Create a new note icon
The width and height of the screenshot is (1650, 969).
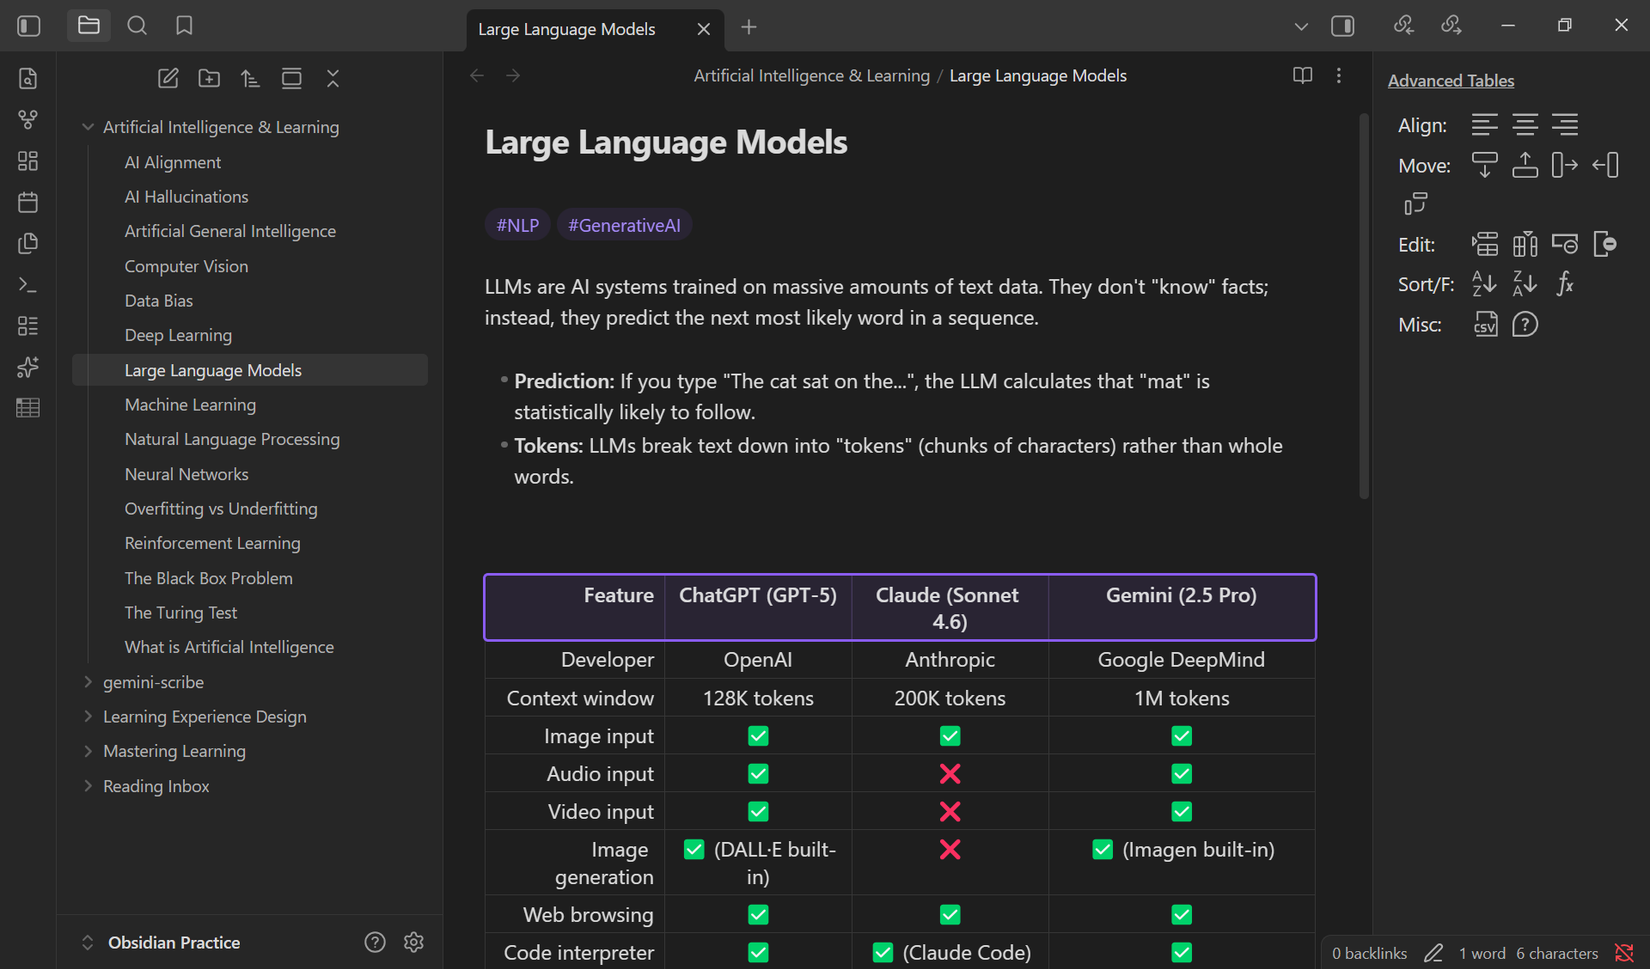coord(168,78)
